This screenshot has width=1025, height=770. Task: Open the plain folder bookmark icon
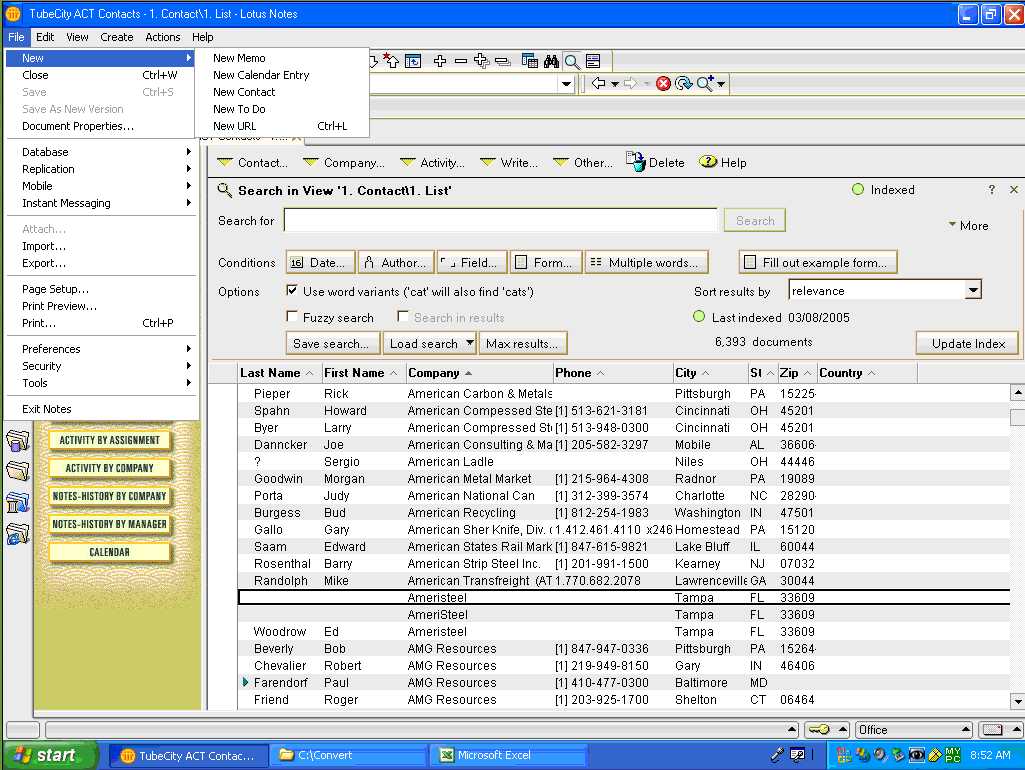(x=18, y=471)
